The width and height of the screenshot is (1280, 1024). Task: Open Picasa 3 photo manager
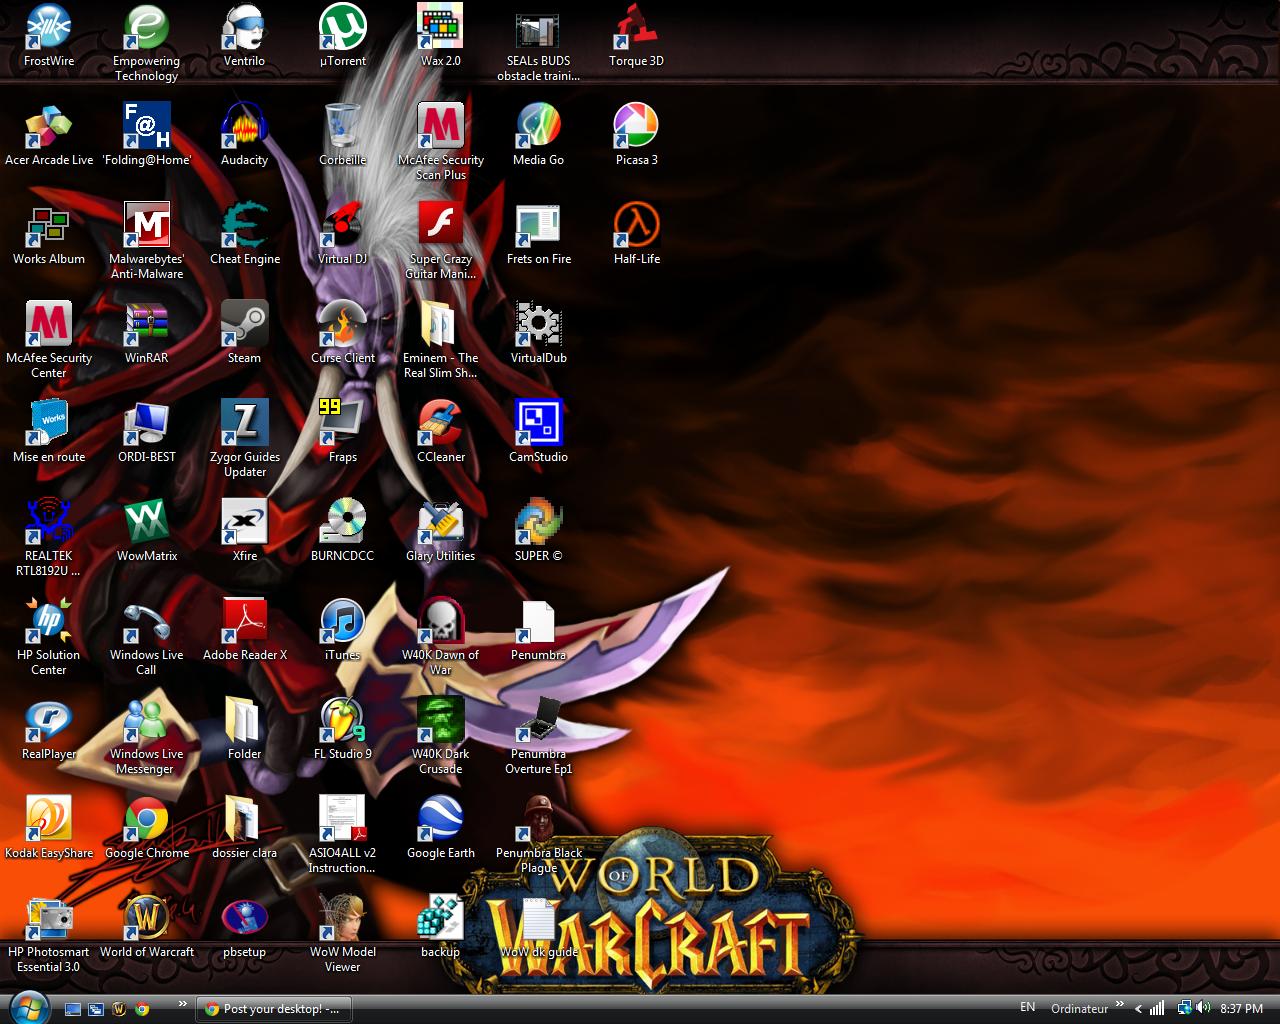coord(636,125)
